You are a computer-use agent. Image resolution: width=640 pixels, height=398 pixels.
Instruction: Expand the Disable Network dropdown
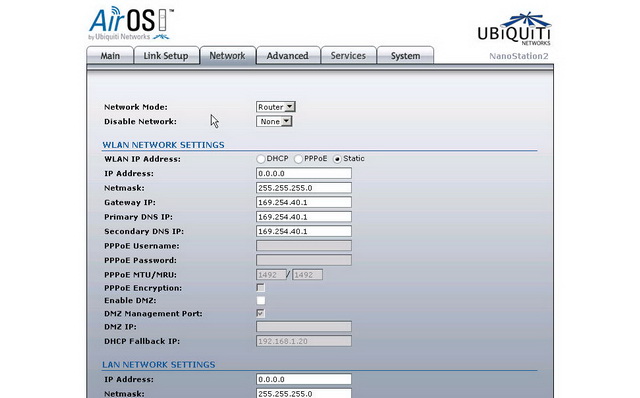(x=274, y=122)
